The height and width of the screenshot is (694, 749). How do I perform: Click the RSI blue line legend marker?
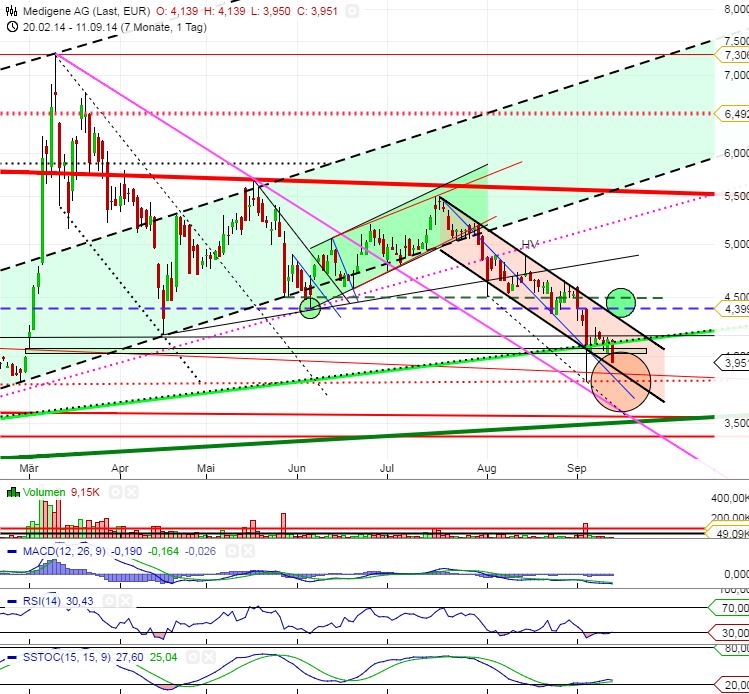point(13,601)
